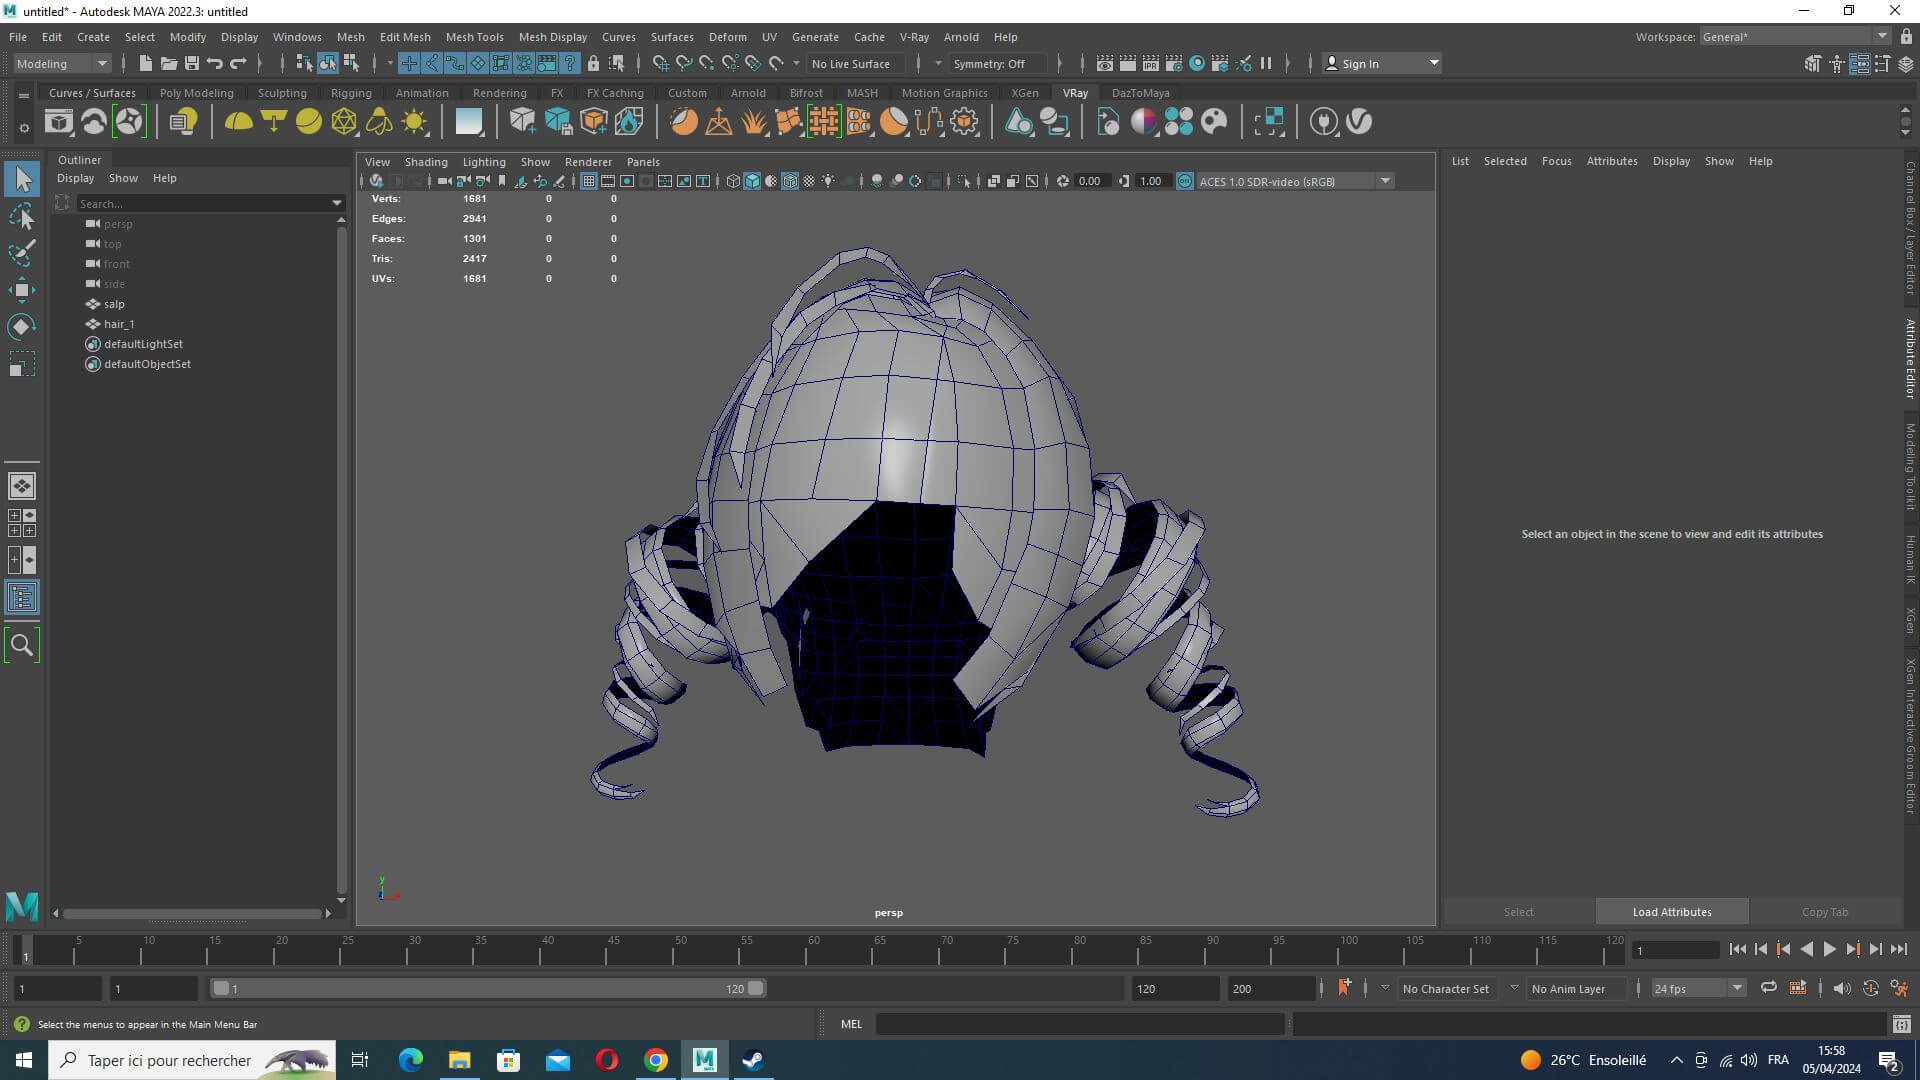Click the V-Ray fur icon on shelf
Viewport: 1920px width, 1080px height.
753,122
